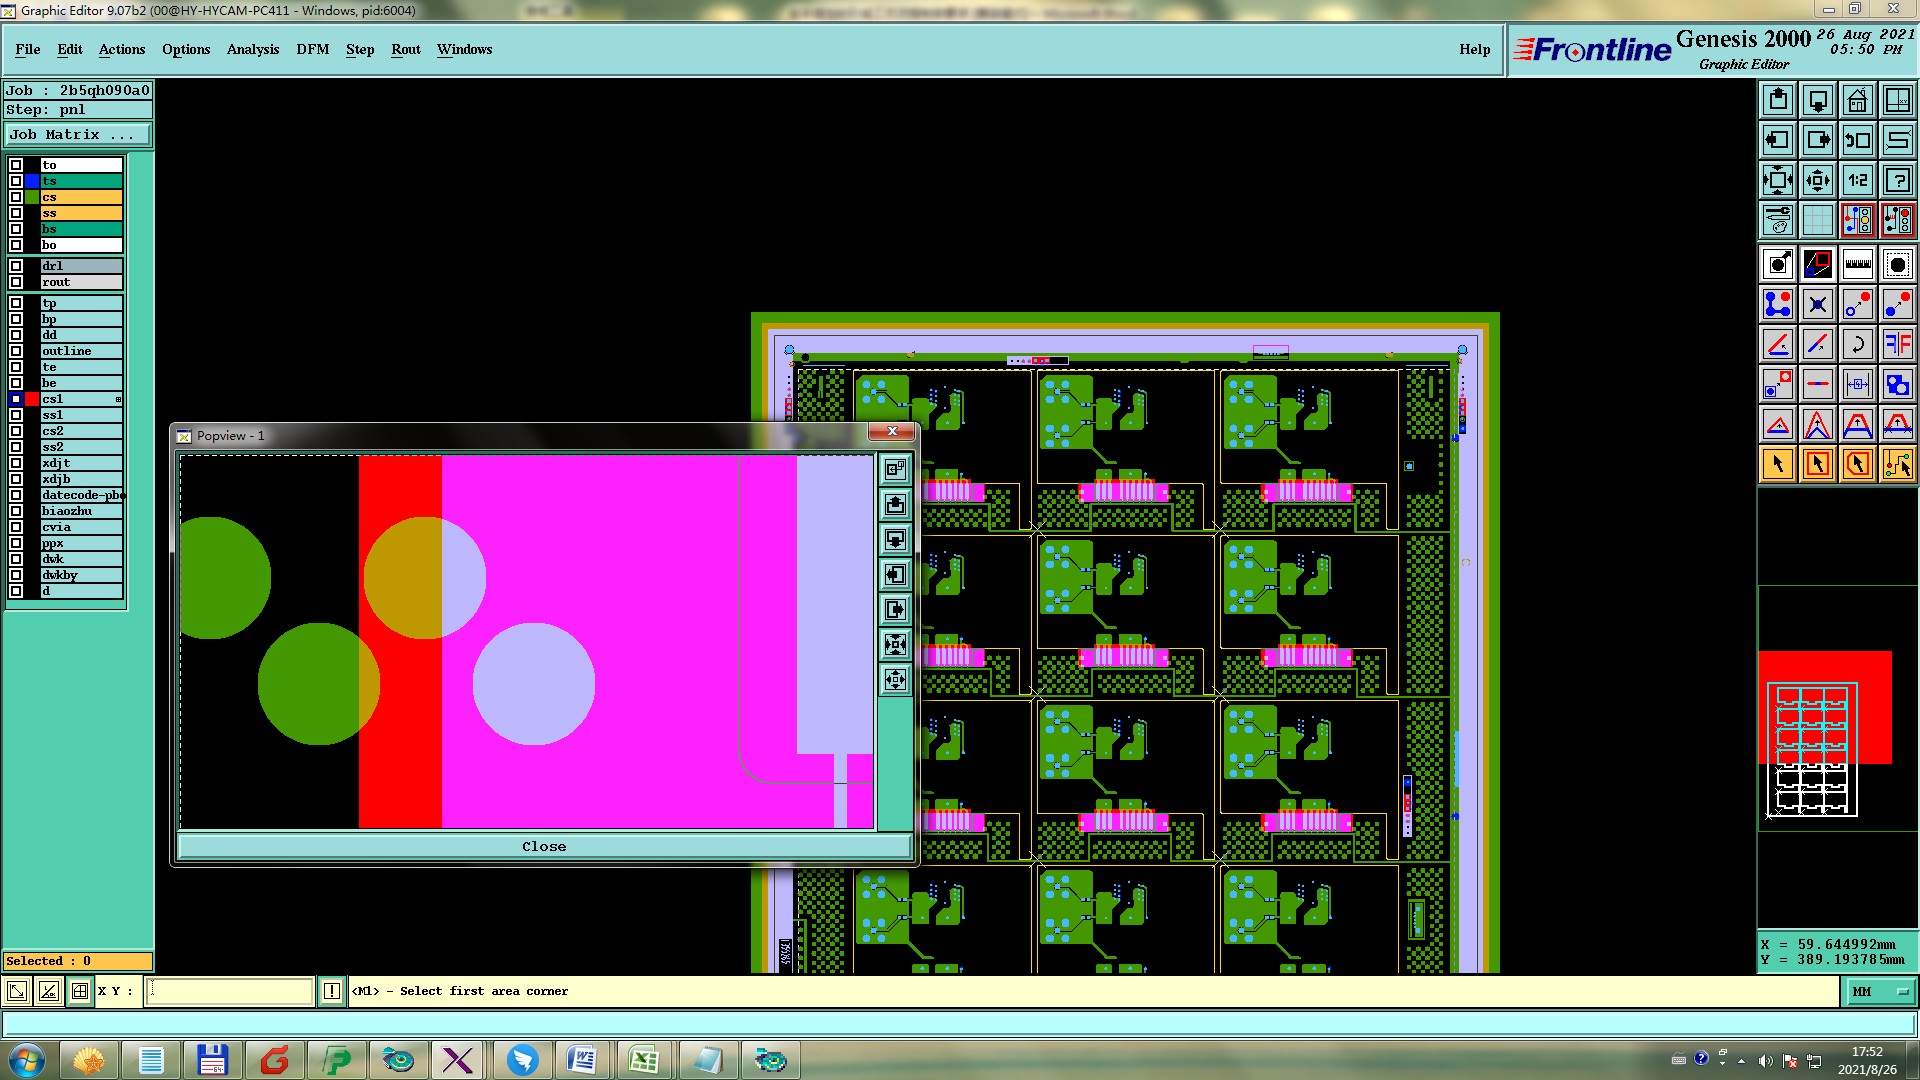The image size is (1920, 1080).
Task: Click the mirror F flip icon
Action: [x=1897, y=344]
